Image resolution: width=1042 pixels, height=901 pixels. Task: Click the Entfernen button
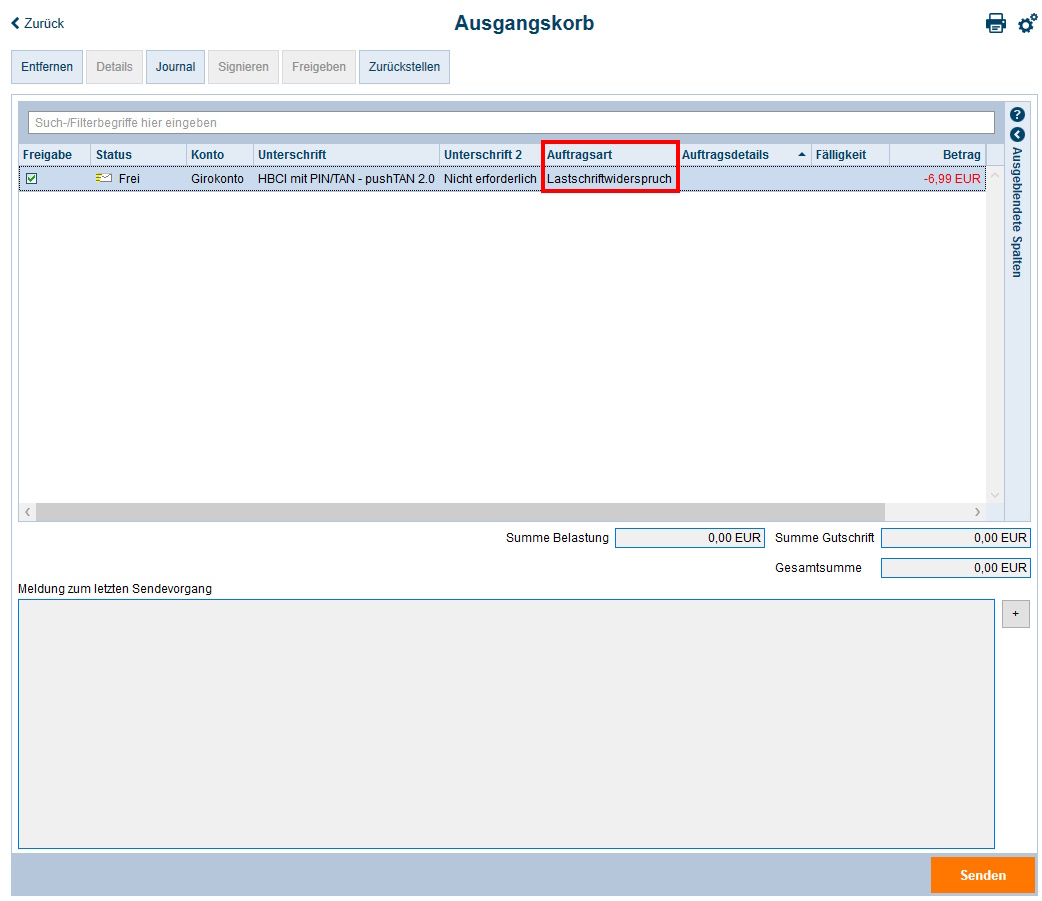(46, 67)
